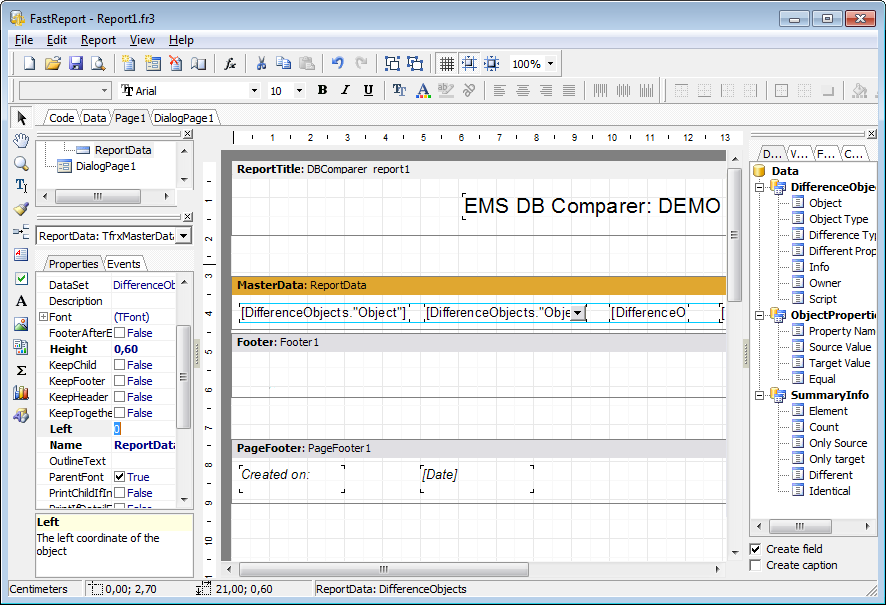Open print preview icon
This screenshot has width=886, height=605.
tap(98, 63)
